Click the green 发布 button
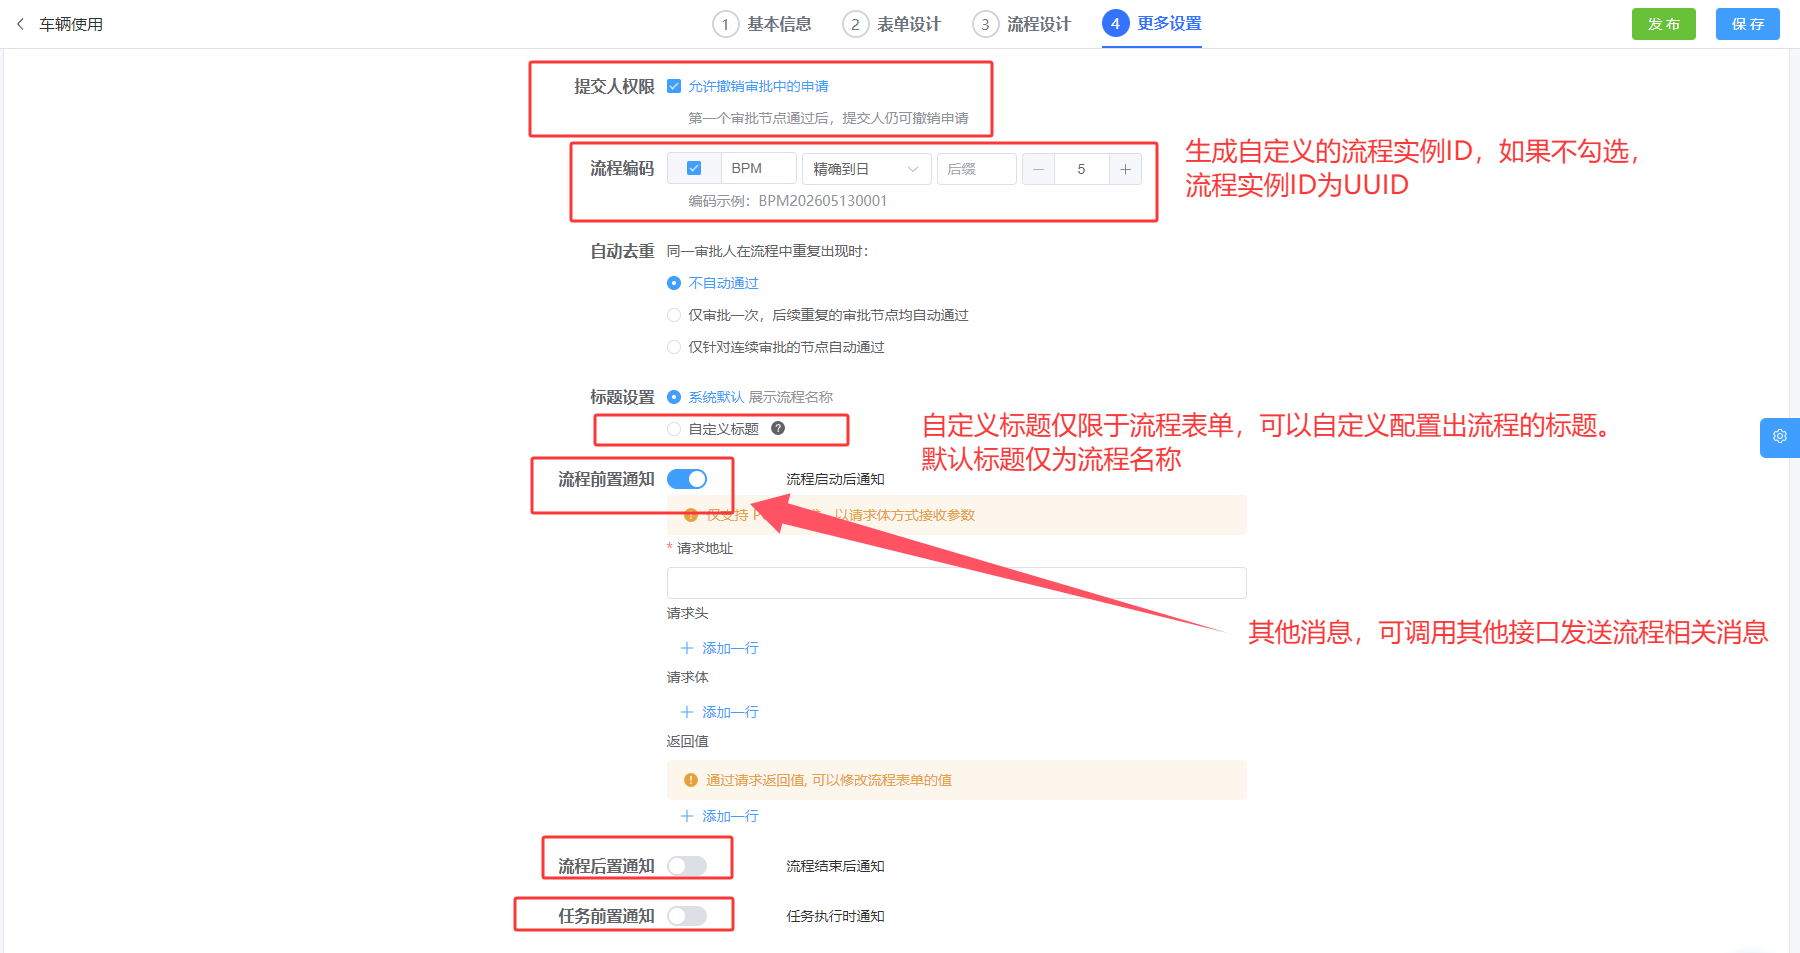 pyautogui.click(x=1664, y=24)
